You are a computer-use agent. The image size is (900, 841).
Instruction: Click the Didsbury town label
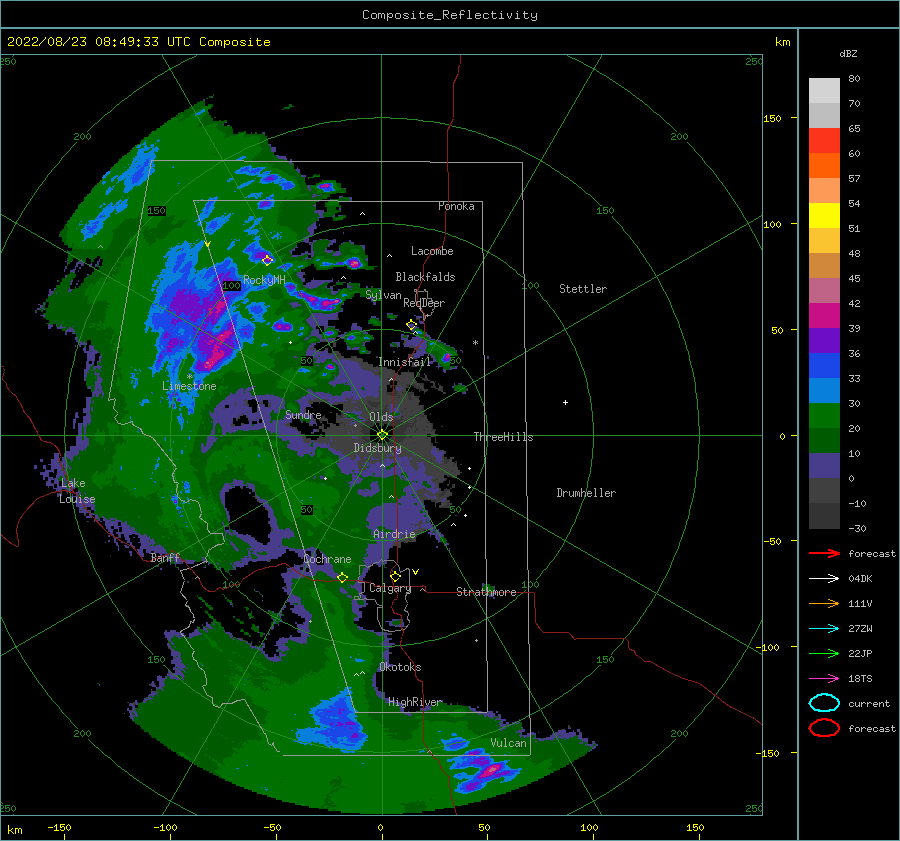pyautogui.click(x=377, y=448)
